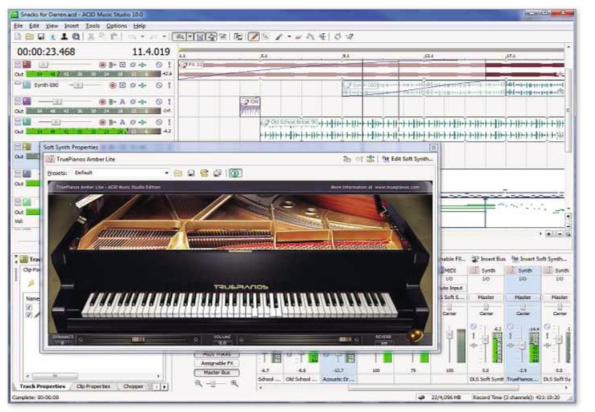Switch to the Track Properties tab

point(42,386)
